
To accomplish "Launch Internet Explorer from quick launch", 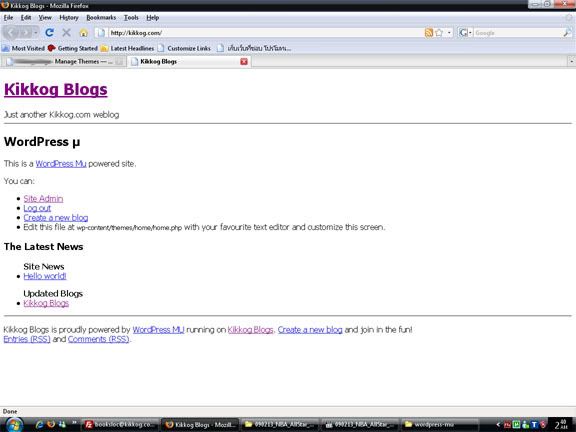I will (39, 424).
